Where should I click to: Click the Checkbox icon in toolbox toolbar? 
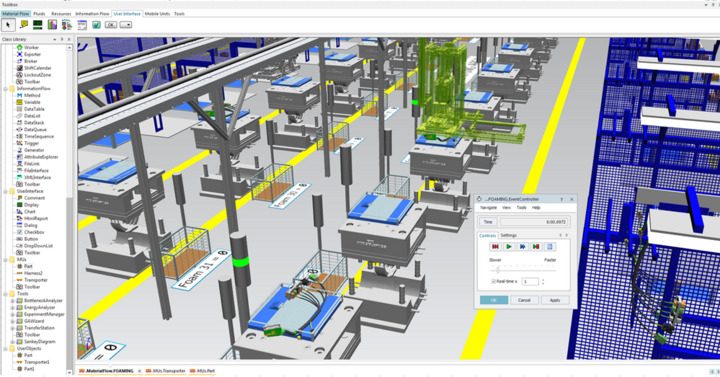(96, 25)
